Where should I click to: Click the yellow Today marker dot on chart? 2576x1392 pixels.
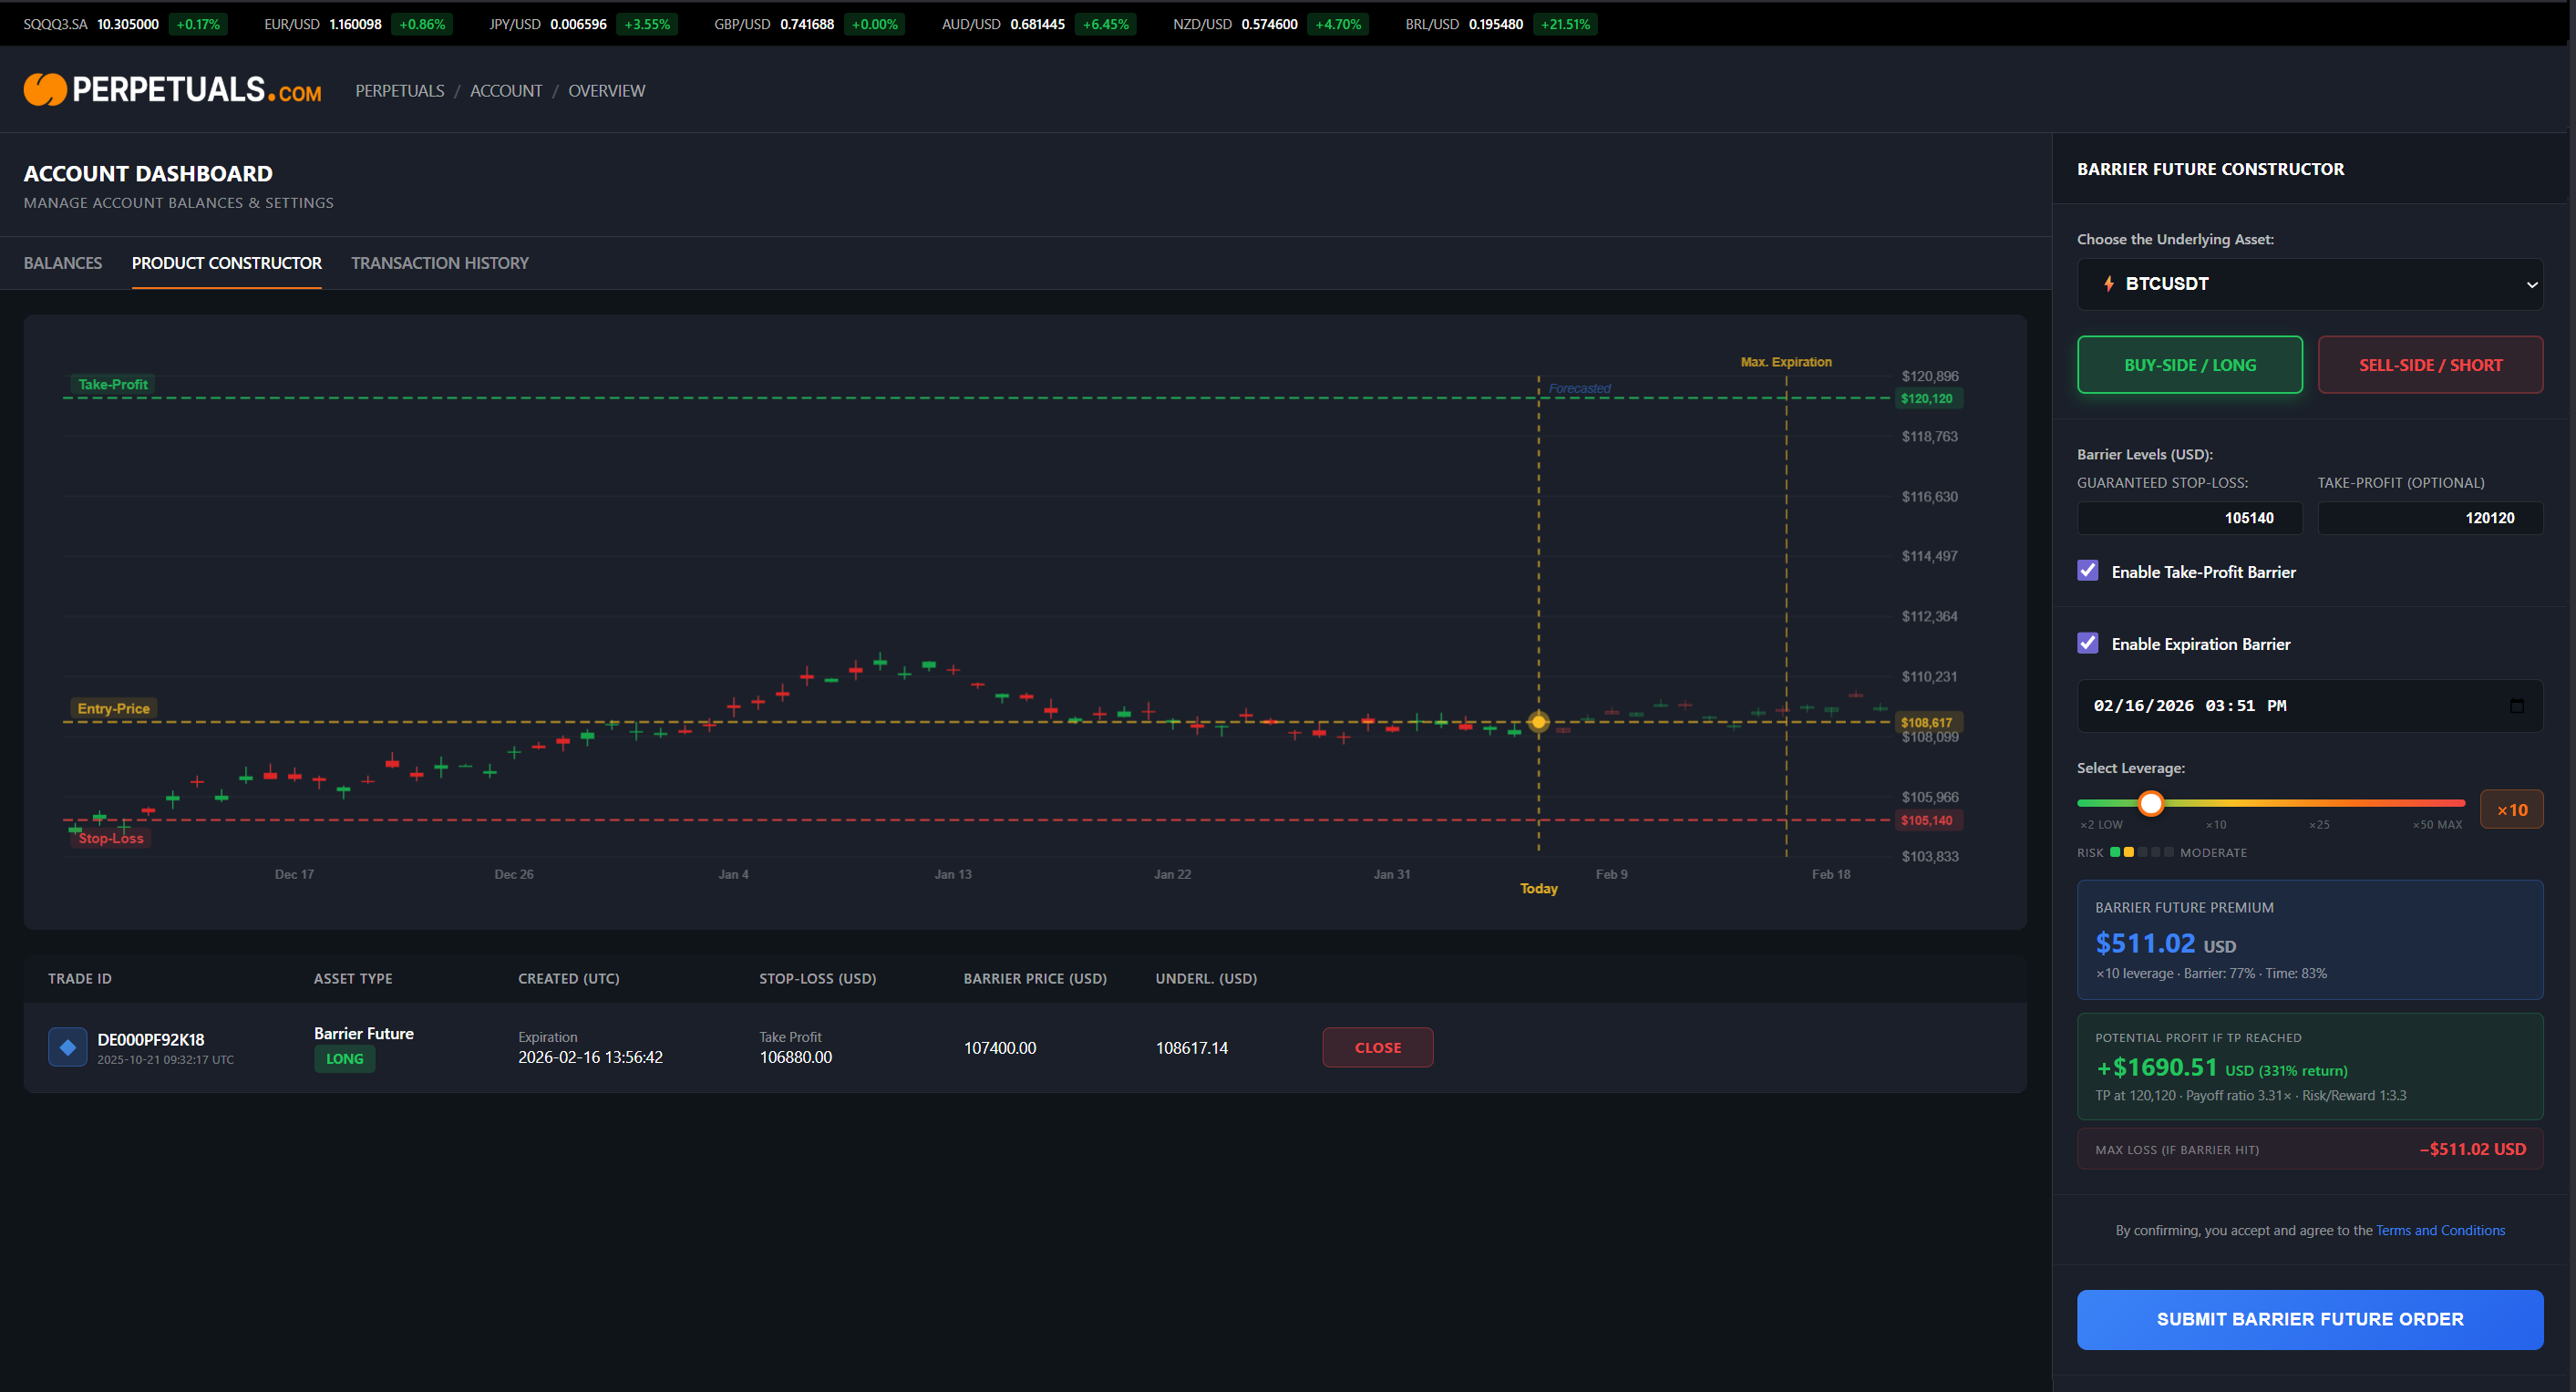point(1538,722)
